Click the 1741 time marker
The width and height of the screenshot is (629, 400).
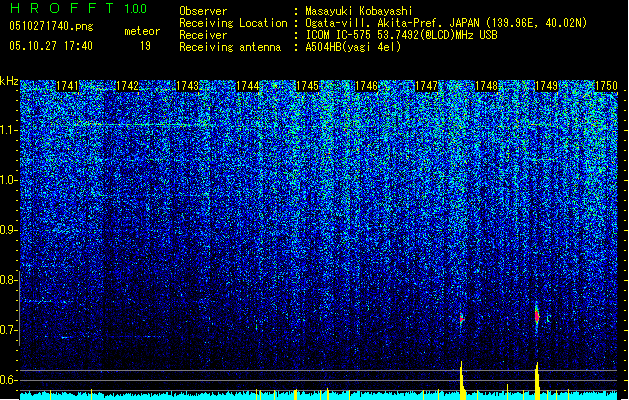(67, 86)
